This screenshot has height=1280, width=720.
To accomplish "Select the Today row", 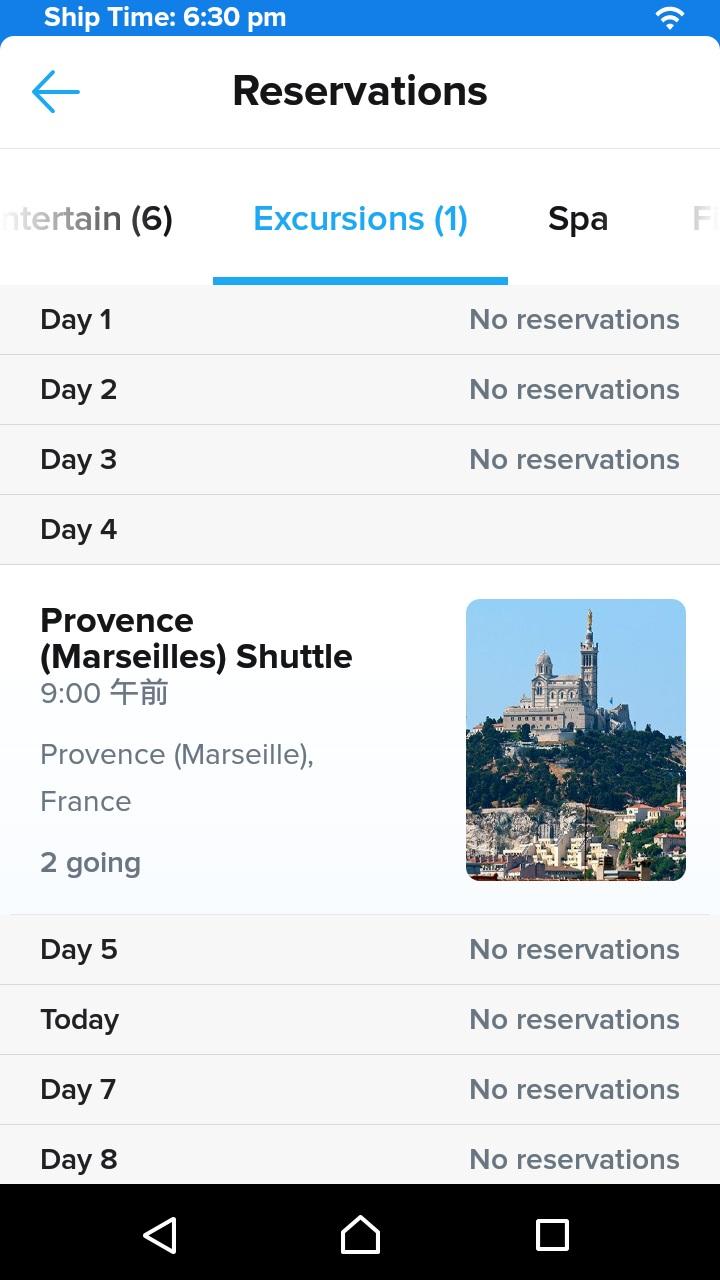I will pos(360,1020).
